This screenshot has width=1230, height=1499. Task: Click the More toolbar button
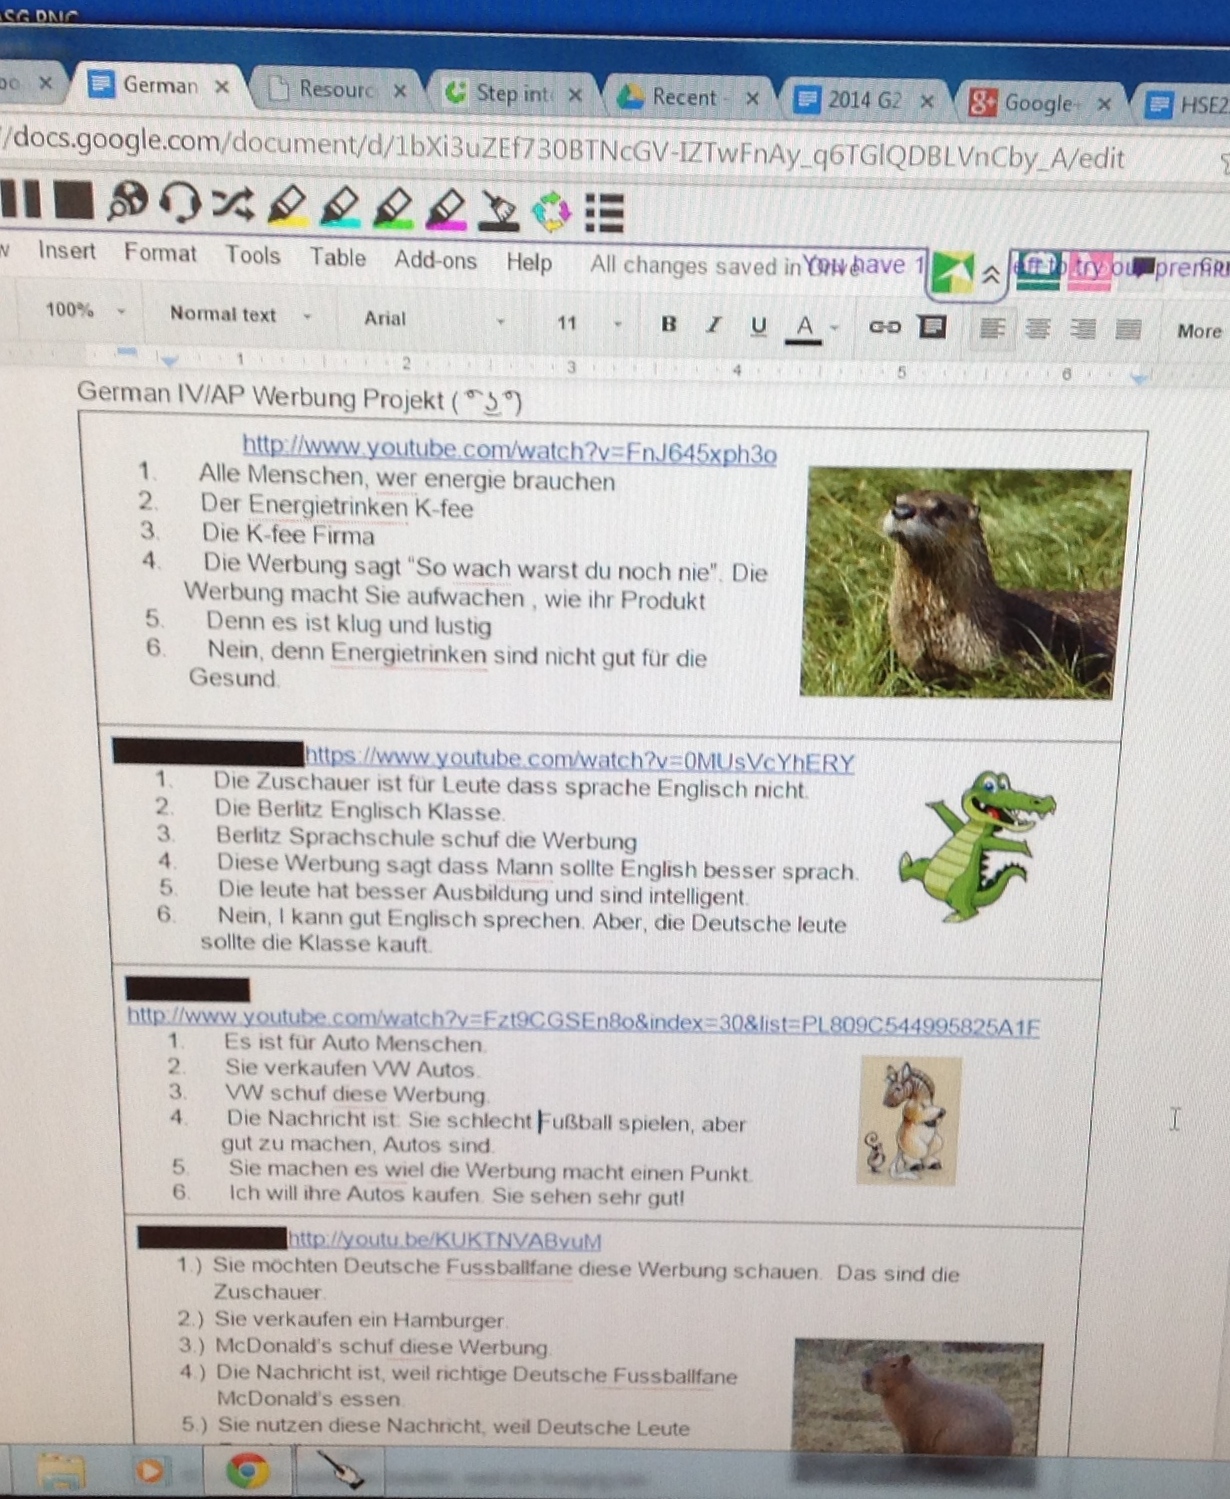click(1198, 331)
